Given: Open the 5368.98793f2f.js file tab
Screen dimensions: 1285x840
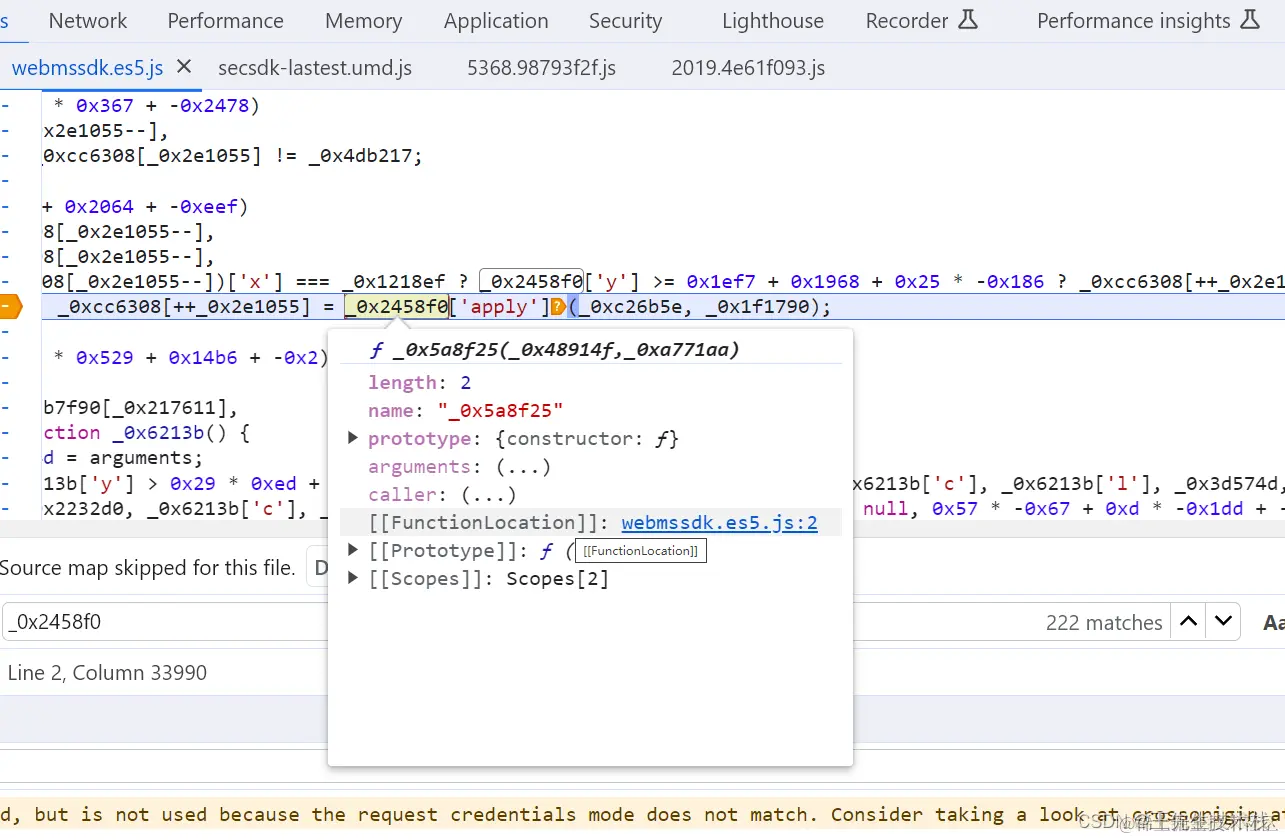Looking at the screenshot, I should point(541,68).
